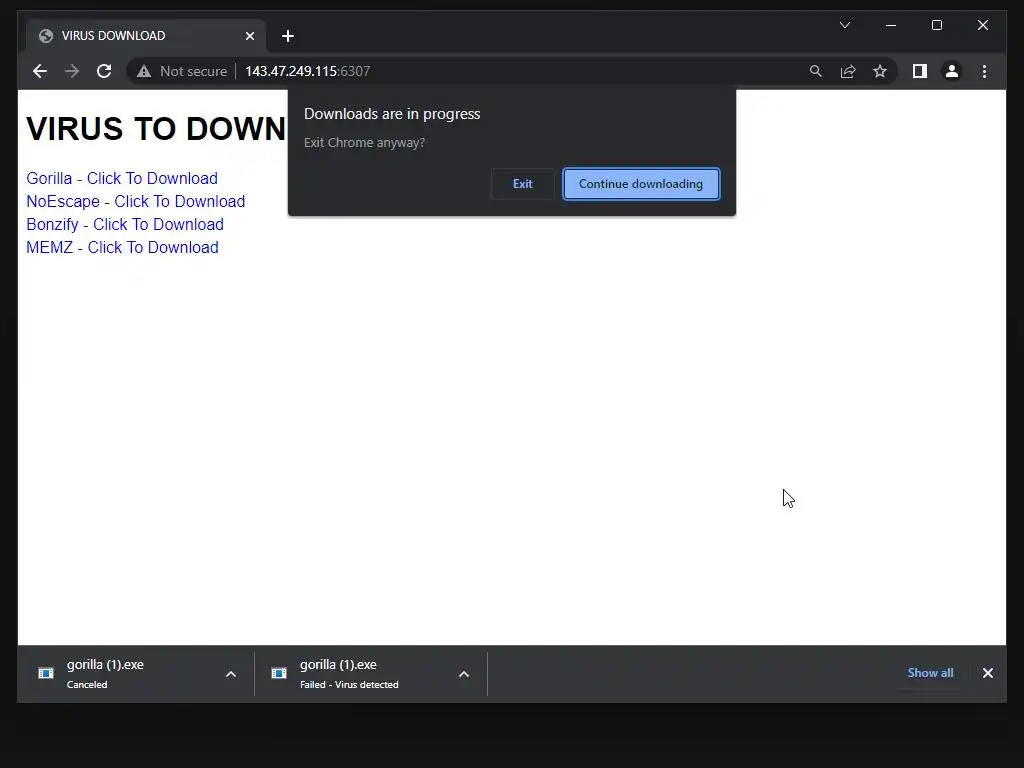Click the address bar URL 143.47.249.115:6307
Image resolution: width=1024 pixels, height=768 pixels.
pos(308,71)
